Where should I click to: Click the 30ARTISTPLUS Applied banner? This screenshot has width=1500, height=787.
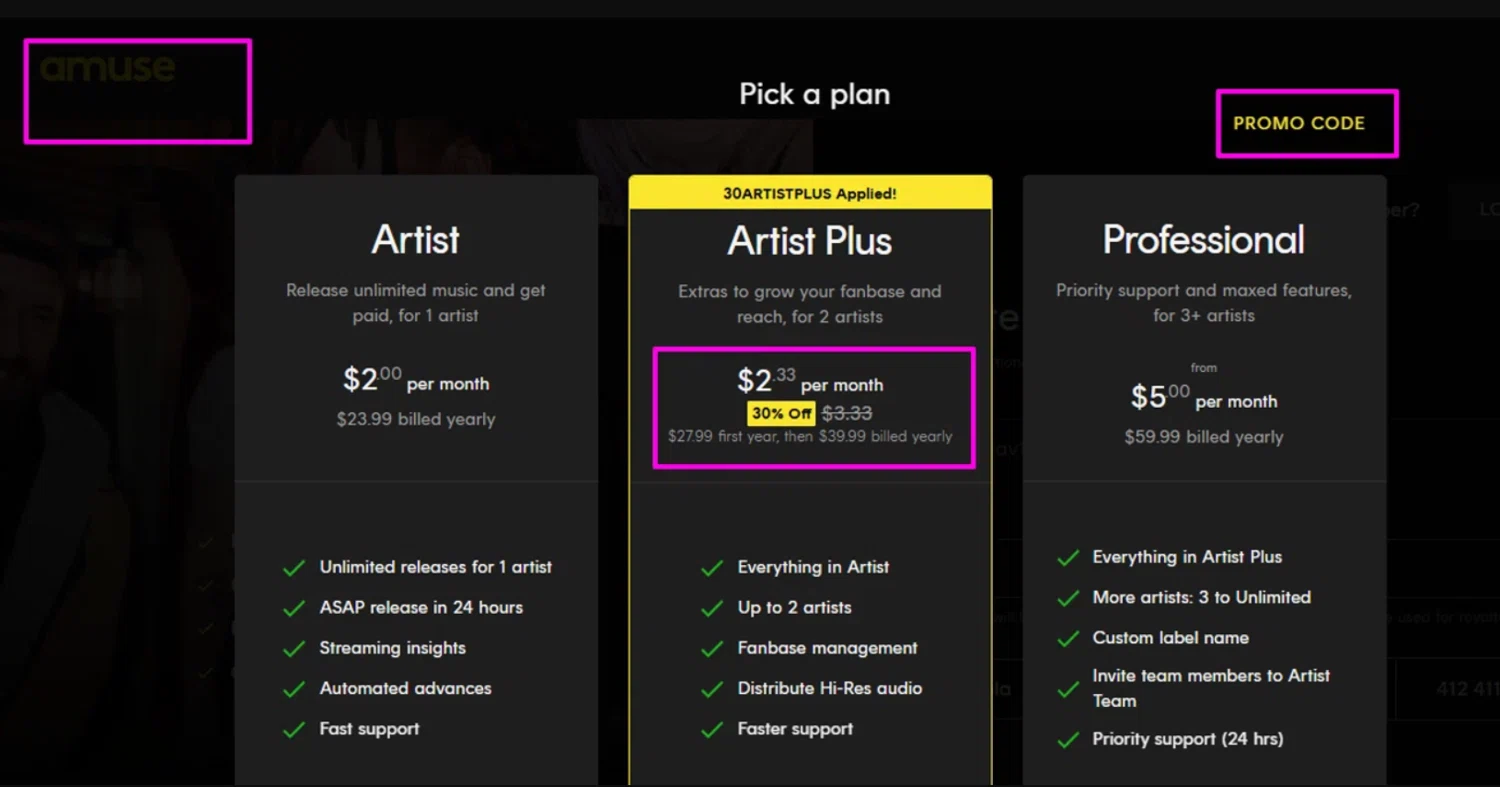tap(810, 193)
